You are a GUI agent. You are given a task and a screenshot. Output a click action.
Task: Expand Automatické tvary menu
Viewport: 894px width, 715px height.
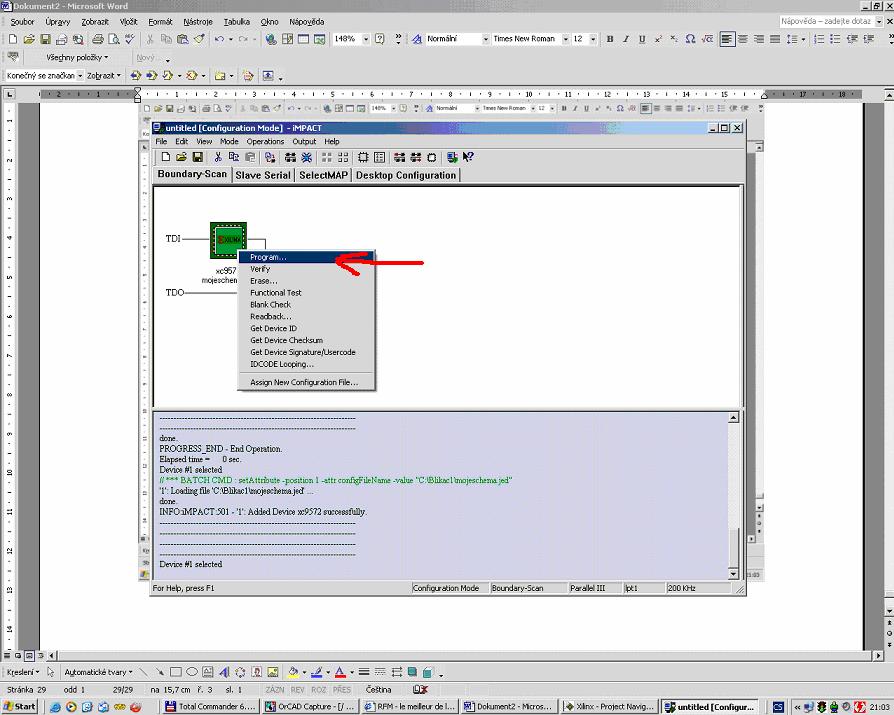[98, 672]
